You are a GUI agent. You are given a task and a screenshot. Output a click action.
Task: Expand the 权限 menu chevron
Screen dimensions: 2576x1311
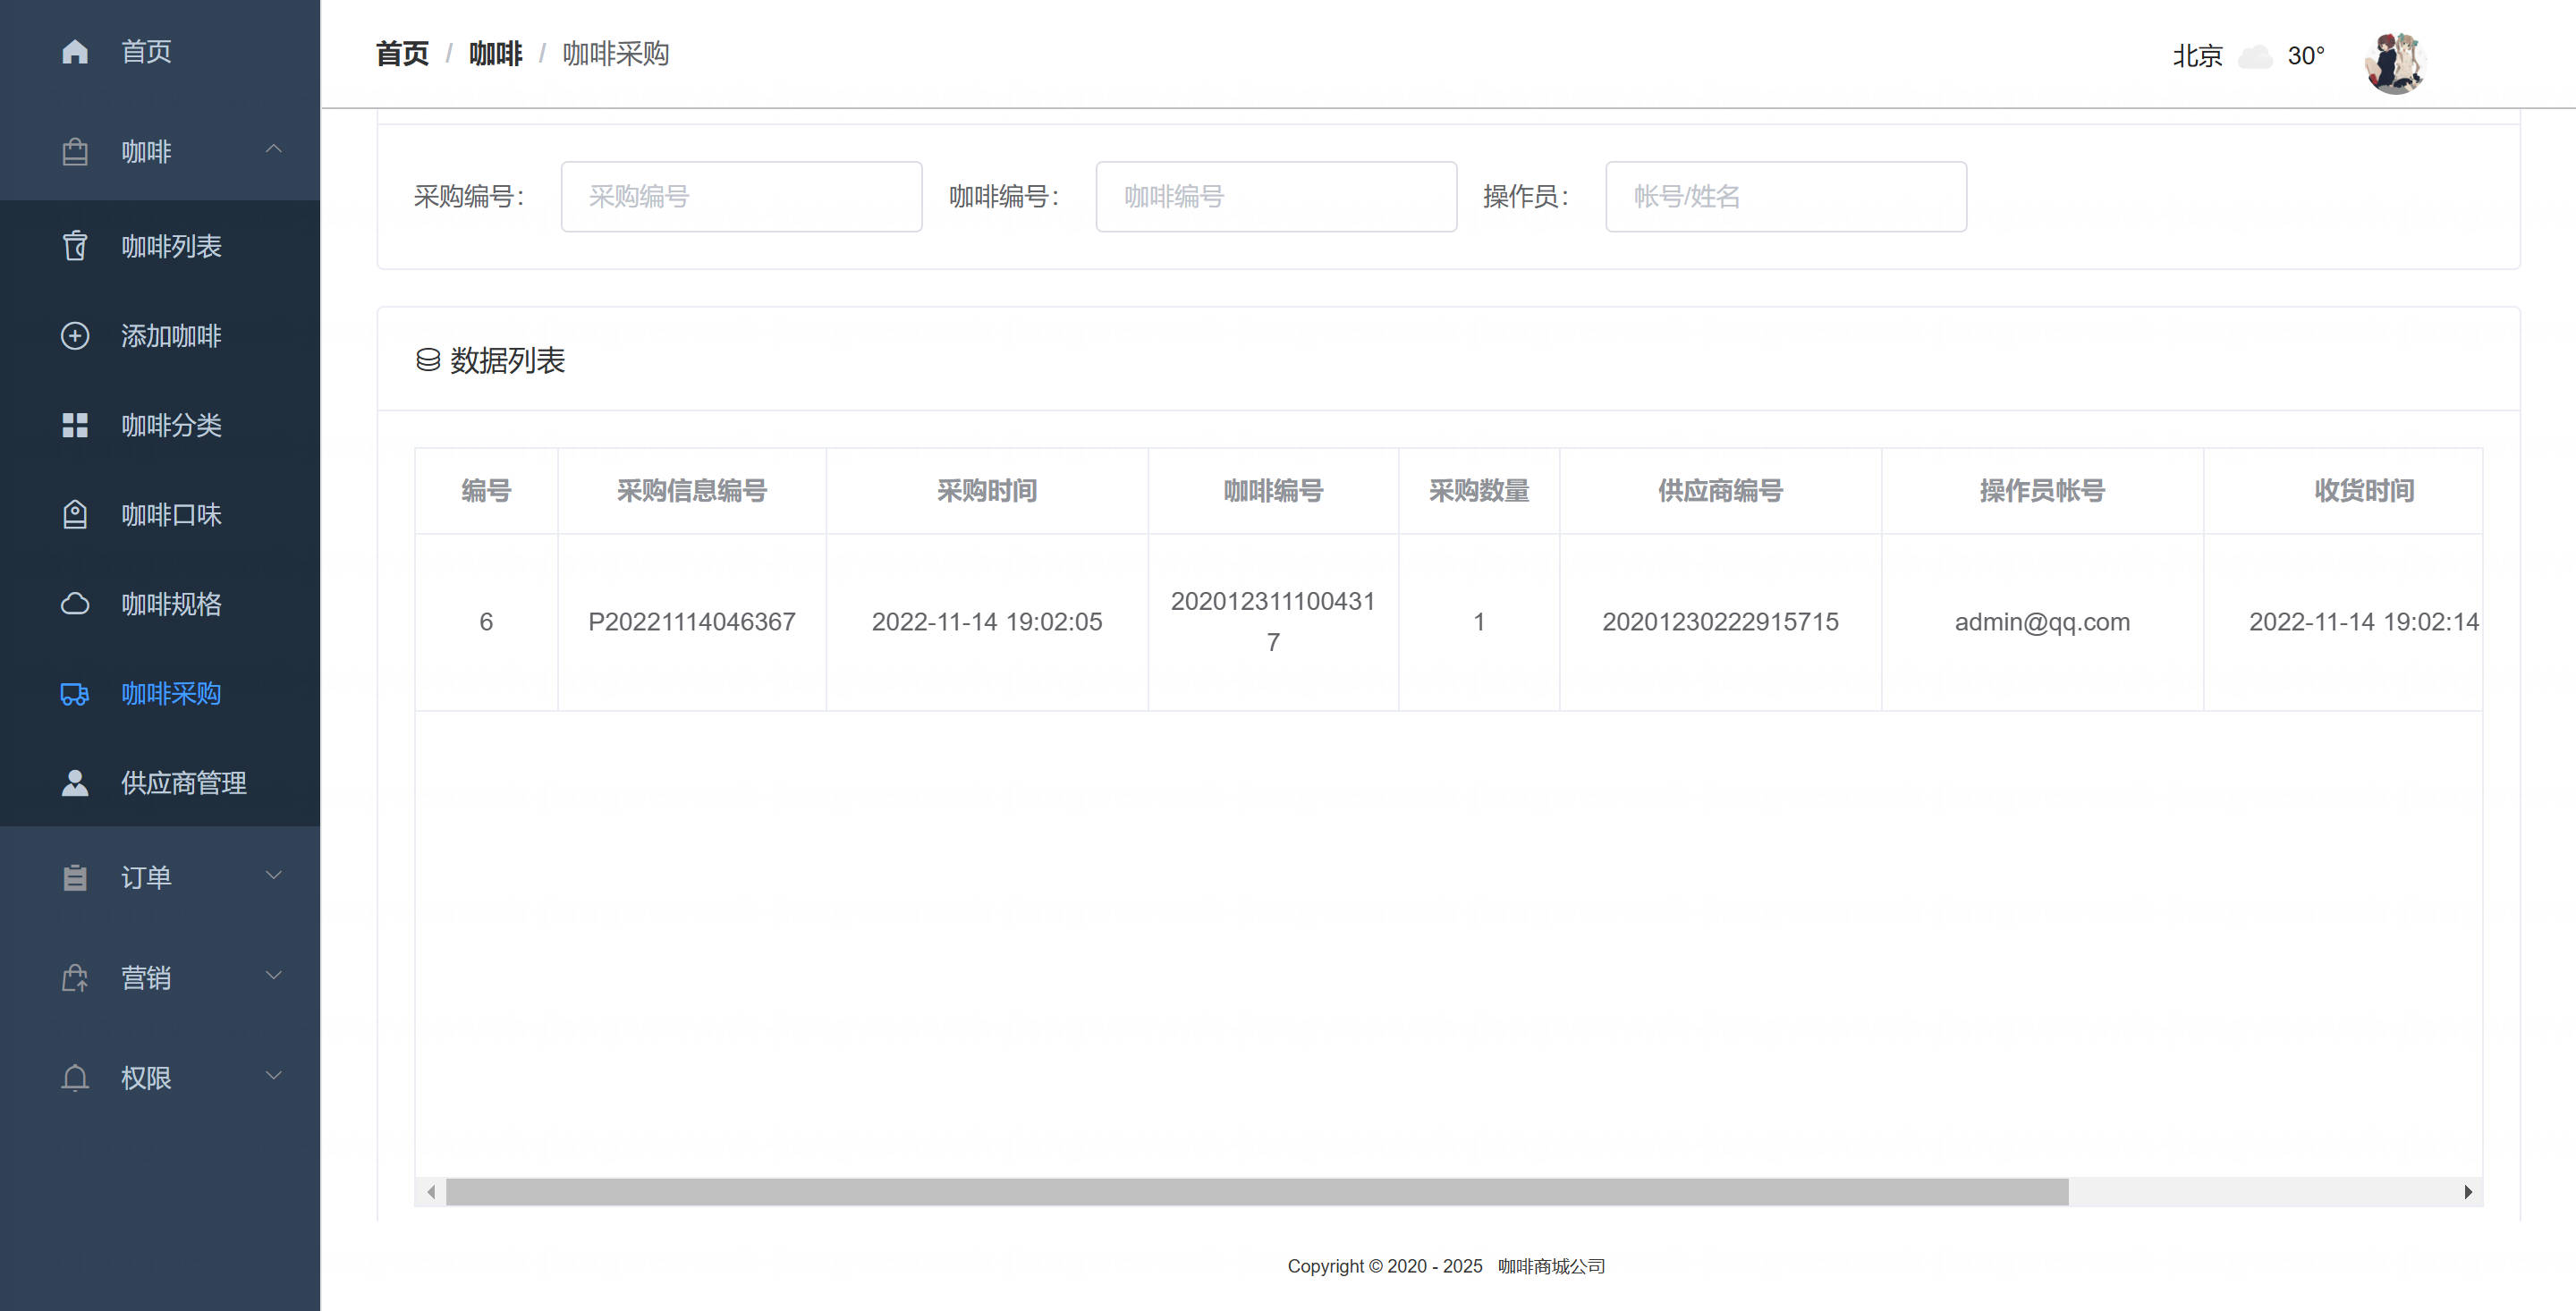point(273,1075)
